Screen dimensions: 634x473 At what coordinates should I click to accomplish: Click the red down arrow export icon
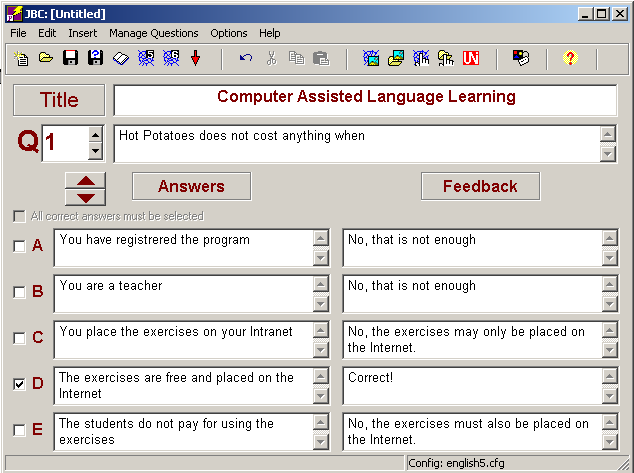tap(195, 58)
